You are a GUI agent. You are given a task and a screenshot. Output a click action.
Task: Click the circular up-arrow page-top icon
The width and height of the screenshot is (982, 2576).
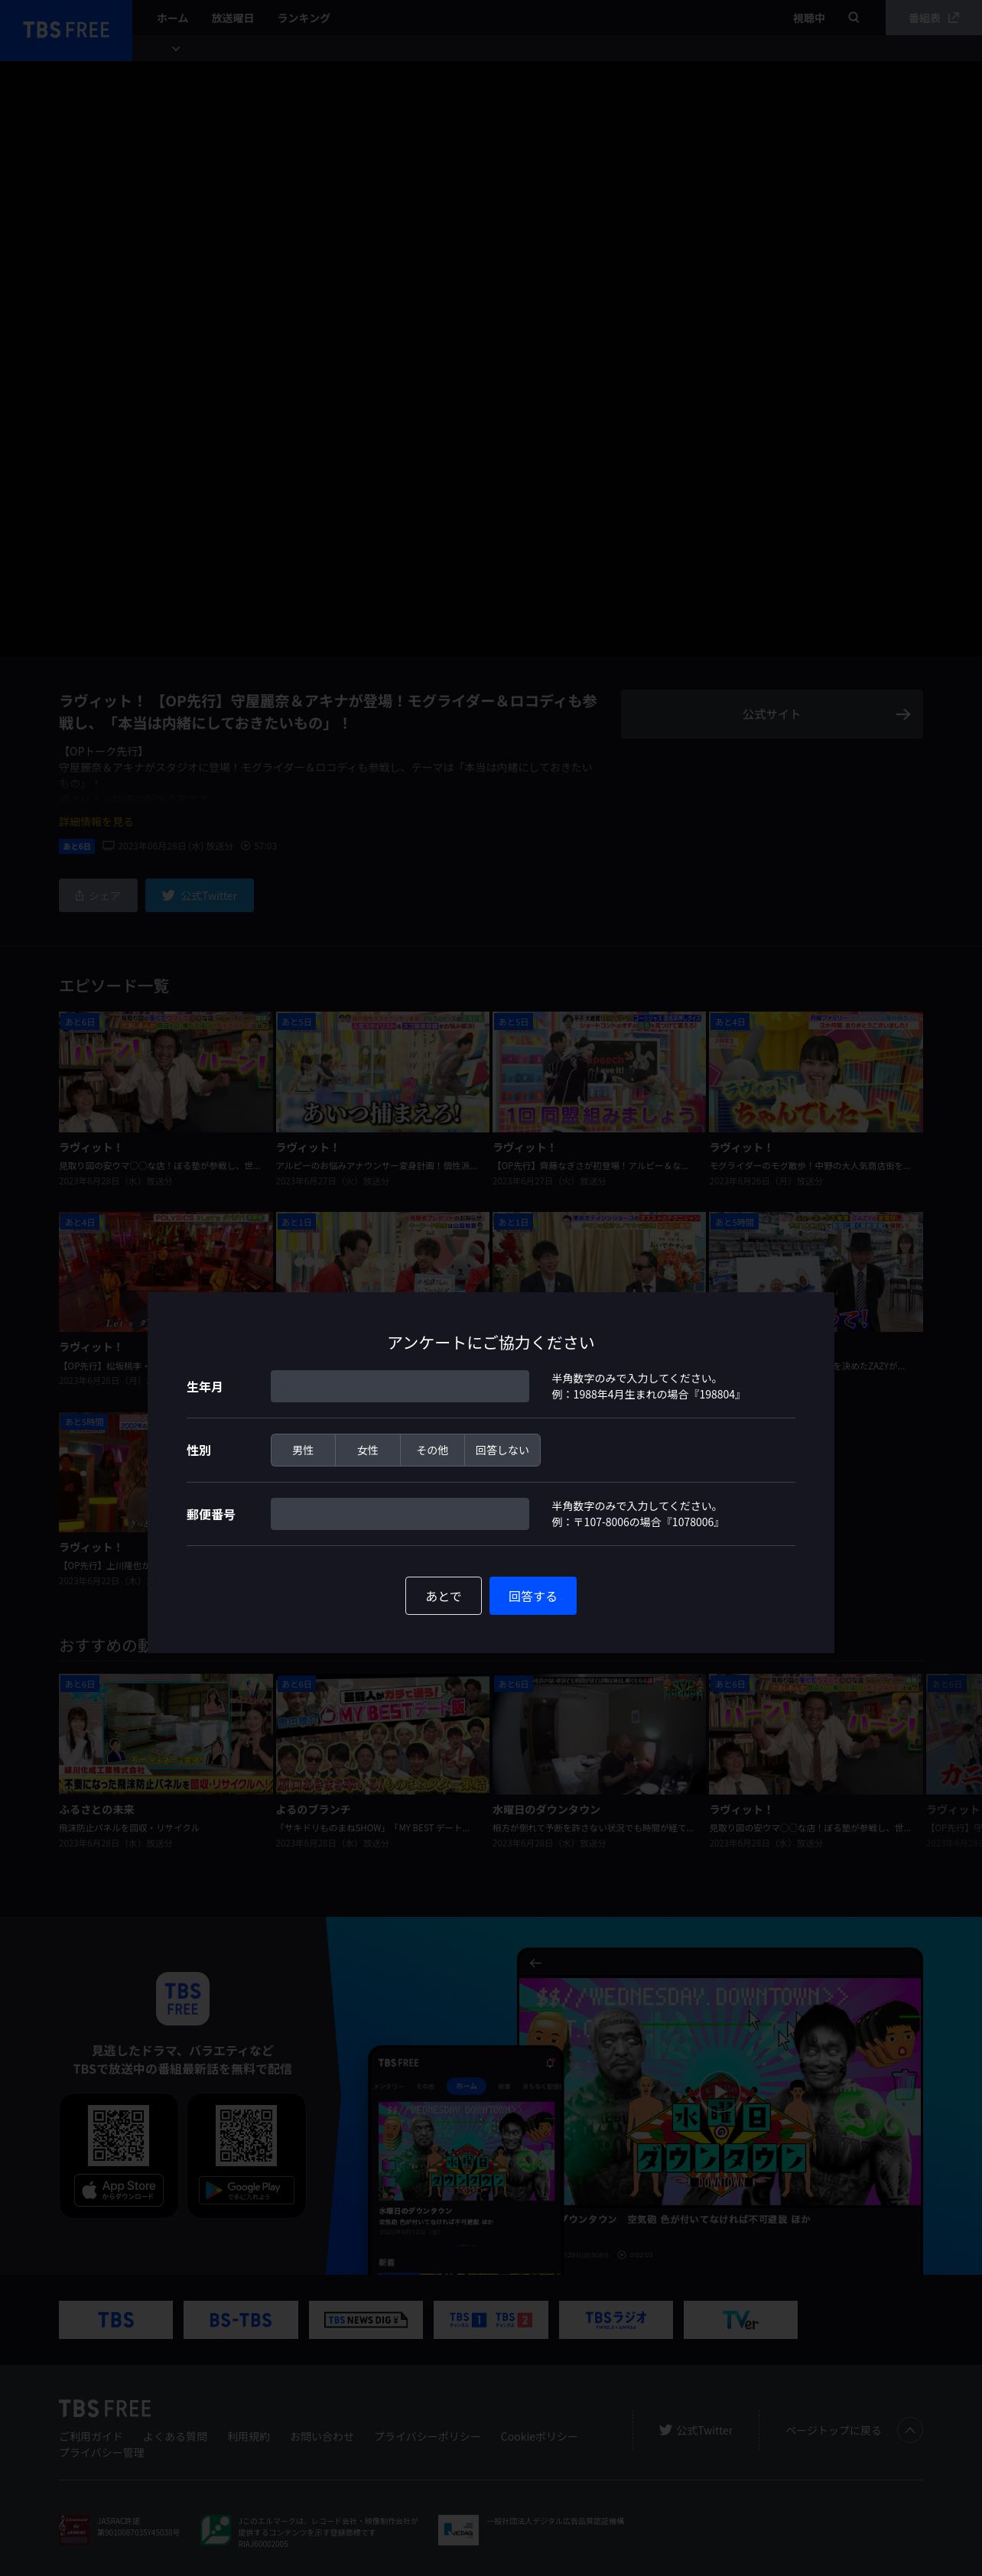[x=909, y=2430]
